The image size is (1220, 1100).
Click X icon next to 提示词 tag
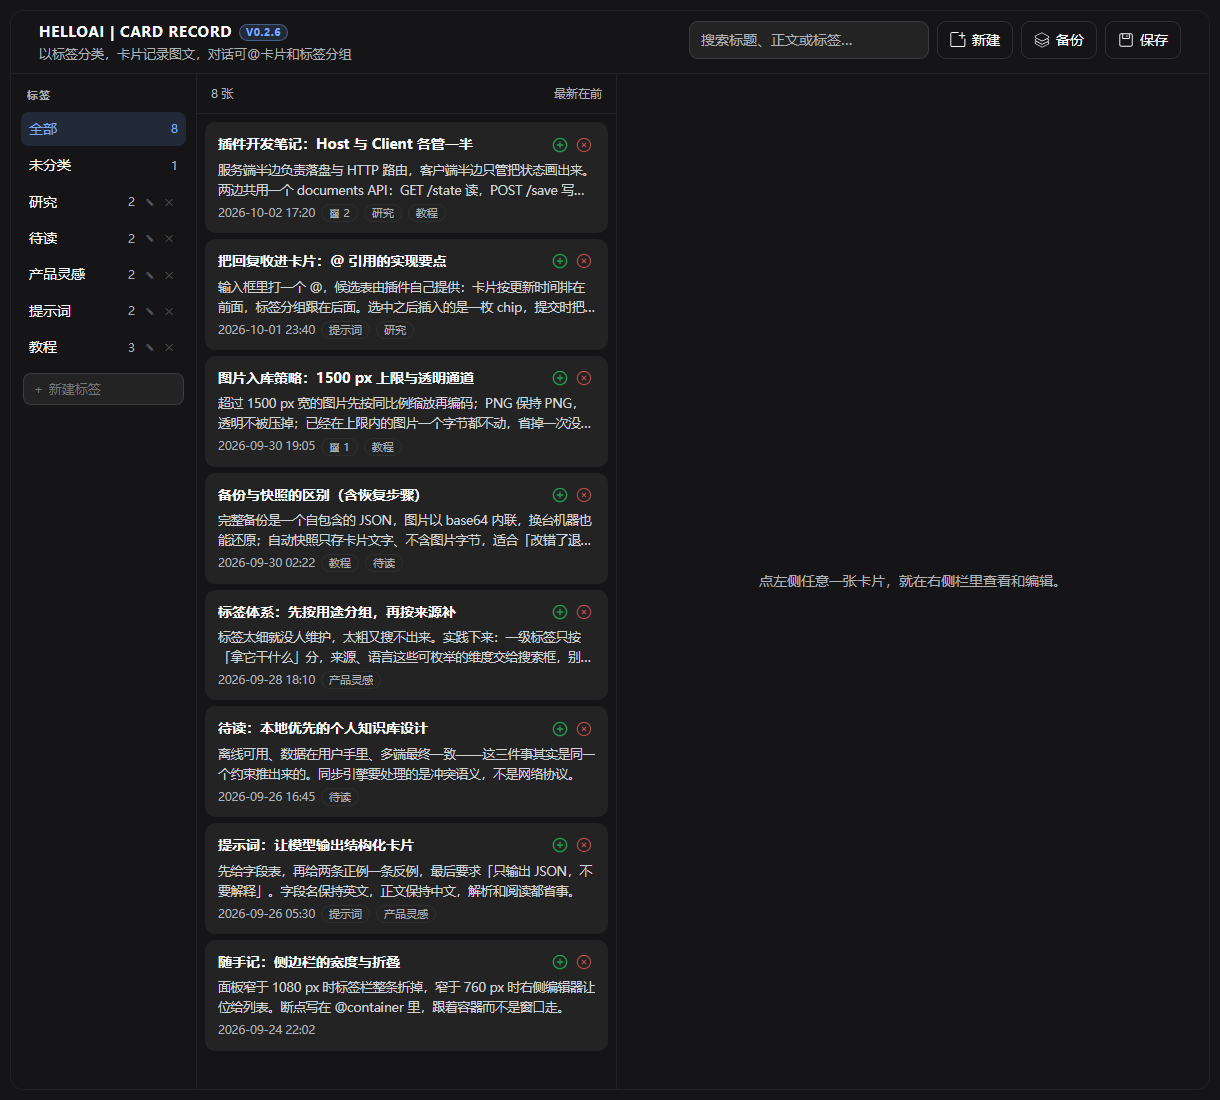169,311
